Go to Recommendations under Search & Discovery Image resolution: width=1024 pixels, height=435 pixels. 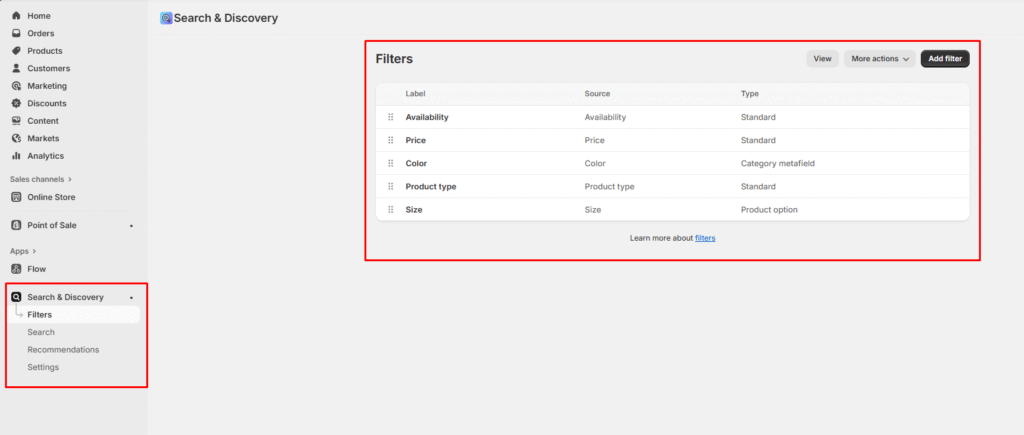(x=63, y=349)
